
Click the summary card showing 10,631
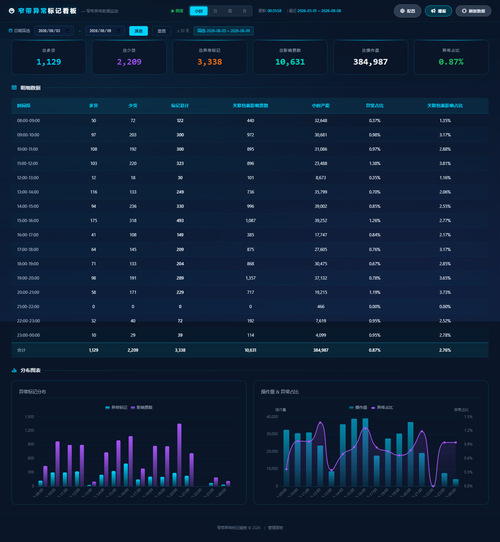coord(290,57)
